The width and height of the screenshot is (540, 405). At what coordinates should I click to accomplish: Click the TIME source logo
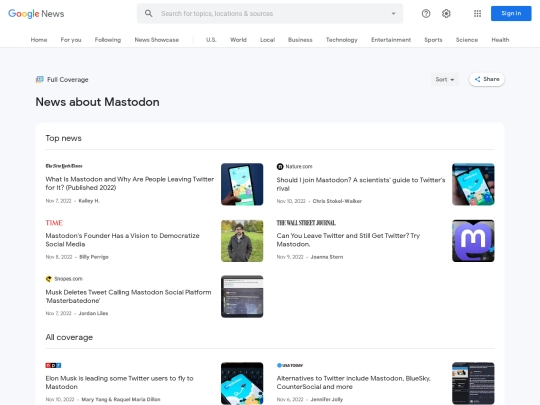(54, 223)
